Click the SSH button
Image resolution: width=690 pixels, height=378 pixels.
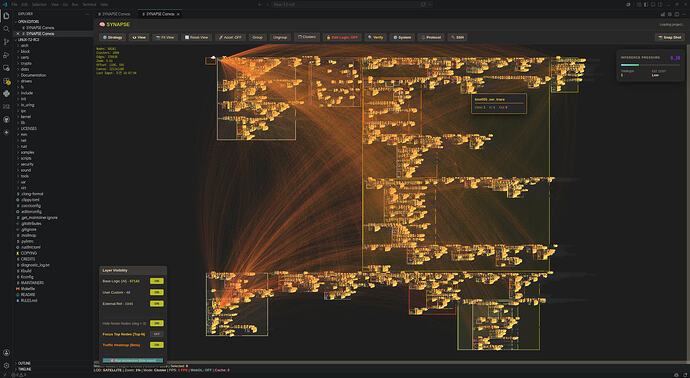(458, 37)
